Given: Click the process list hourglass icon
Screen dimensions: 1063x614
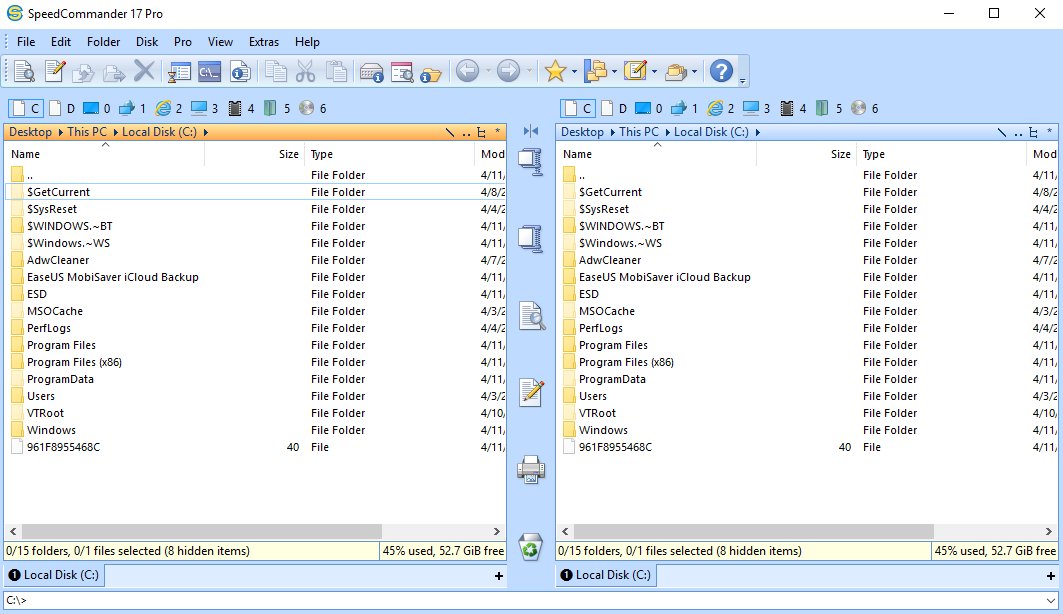Looking at the screenshot, I should click(179, 71).
